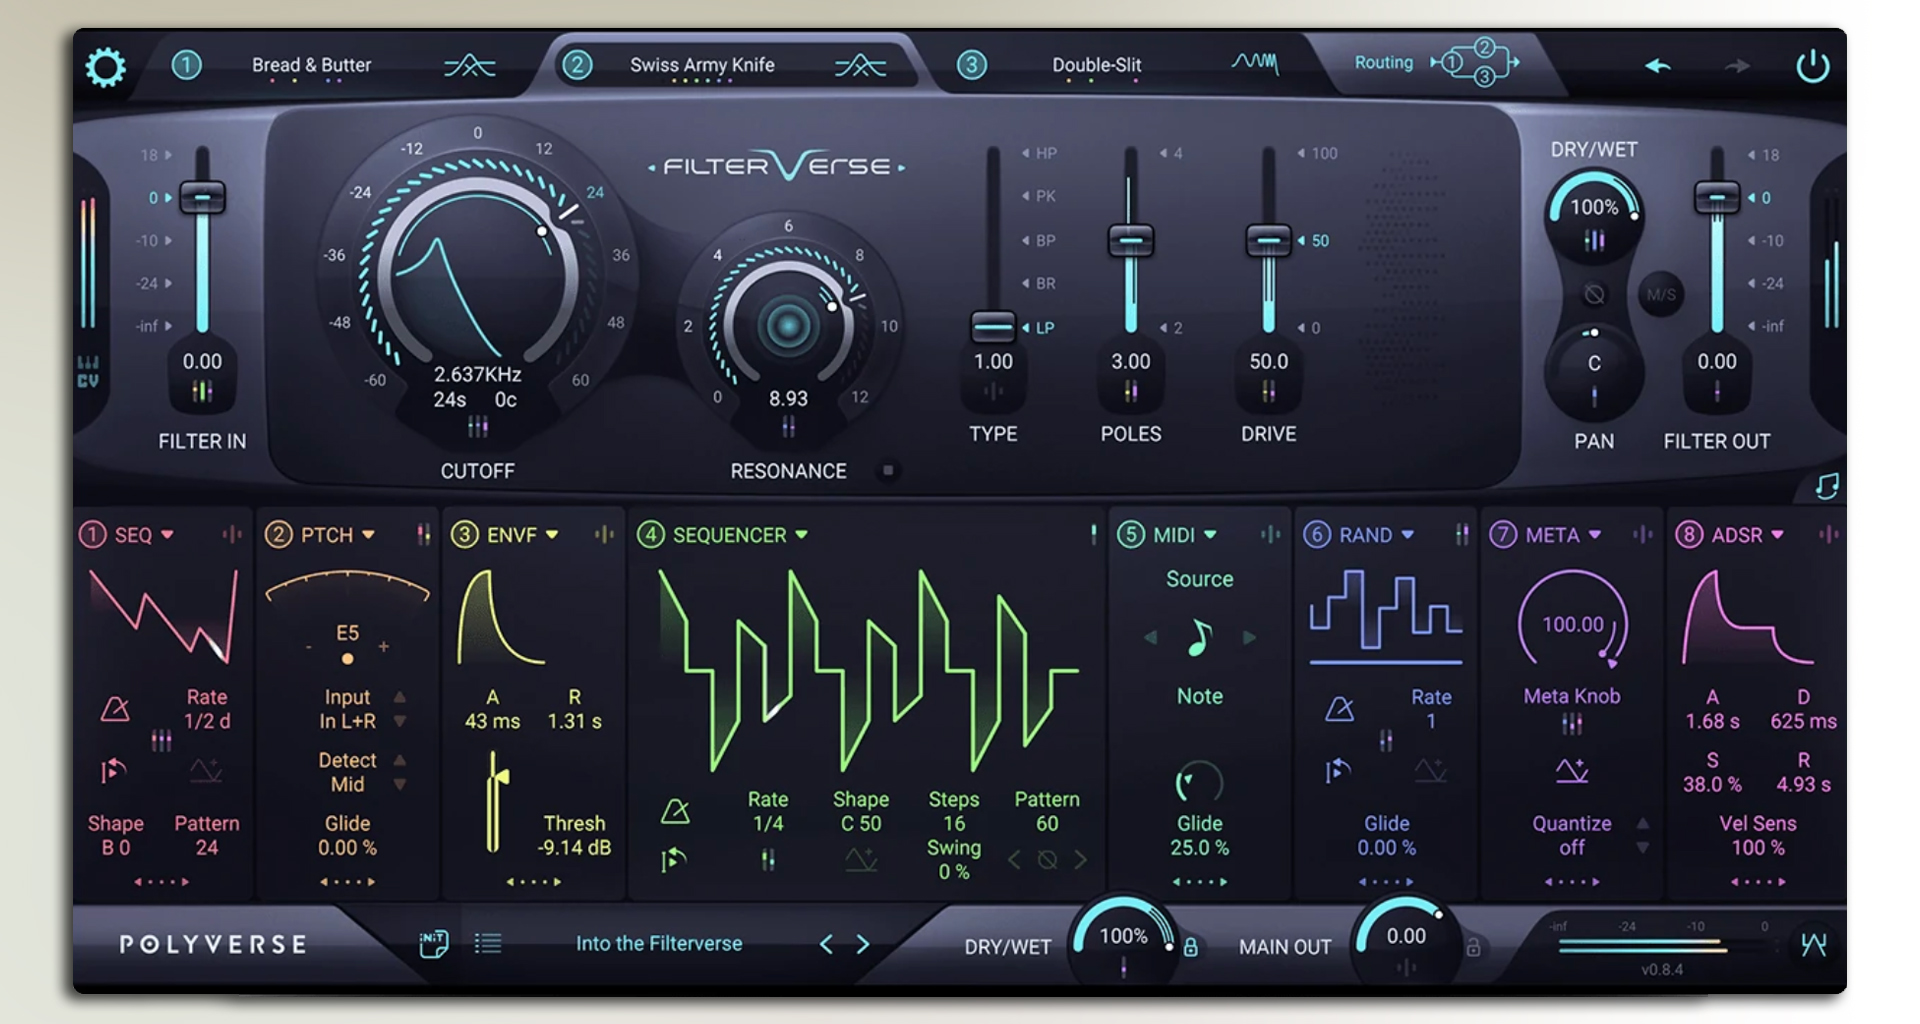This screenshot has width=1920, height=1024.
Task: Go to the previous preset
Action: tap(826, 943)
